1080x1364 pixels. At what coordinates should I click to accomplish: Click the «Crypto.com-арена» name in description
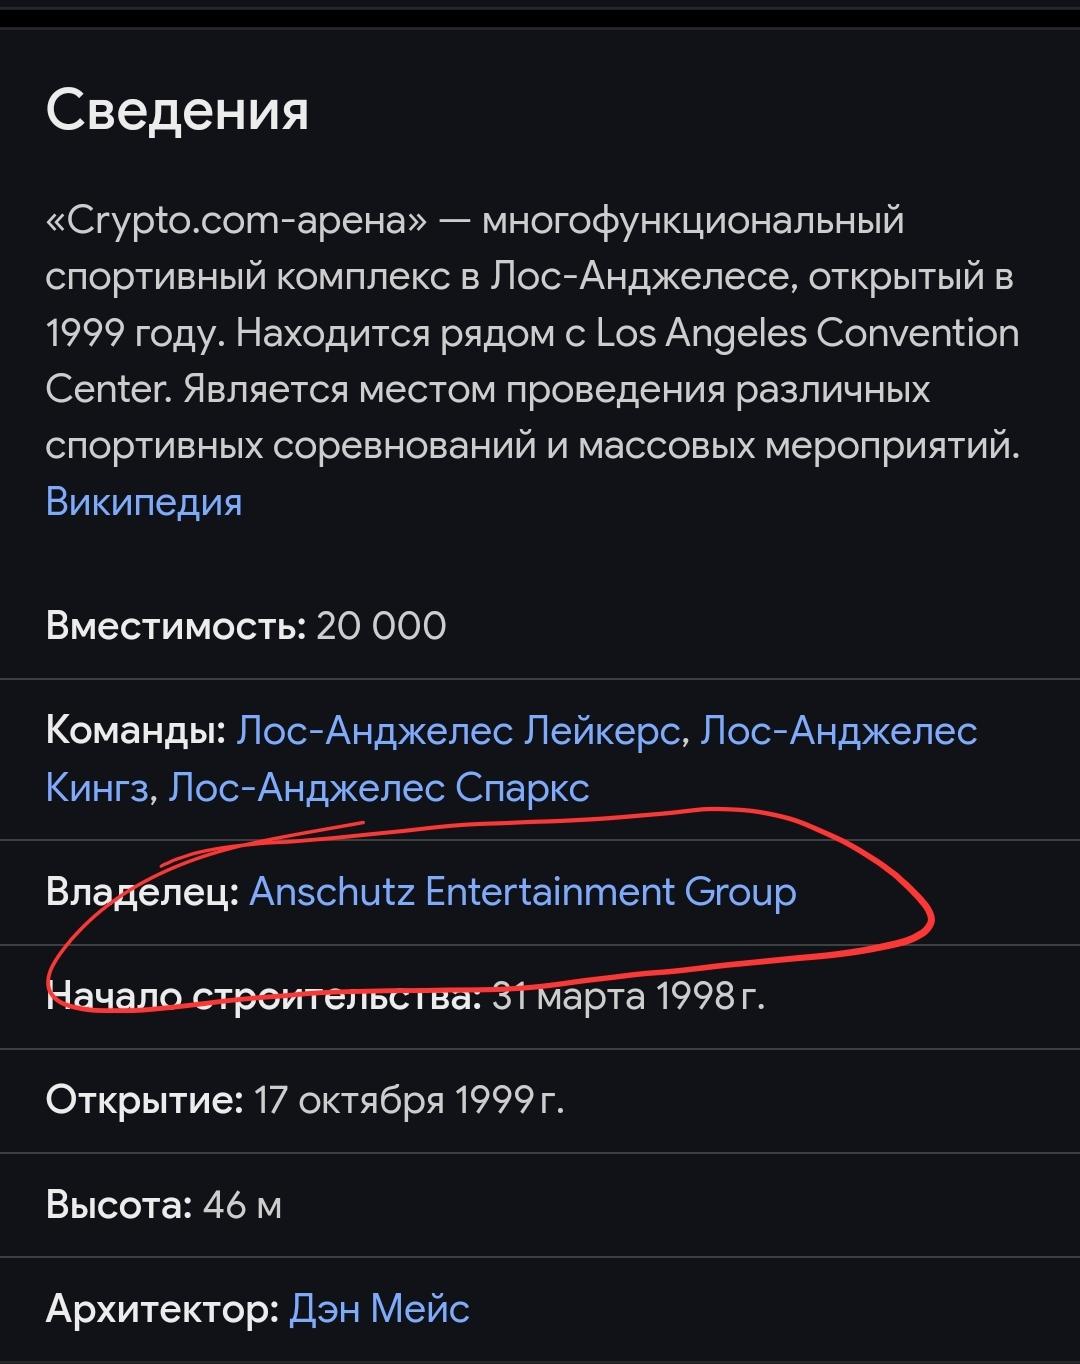[236, 220]
